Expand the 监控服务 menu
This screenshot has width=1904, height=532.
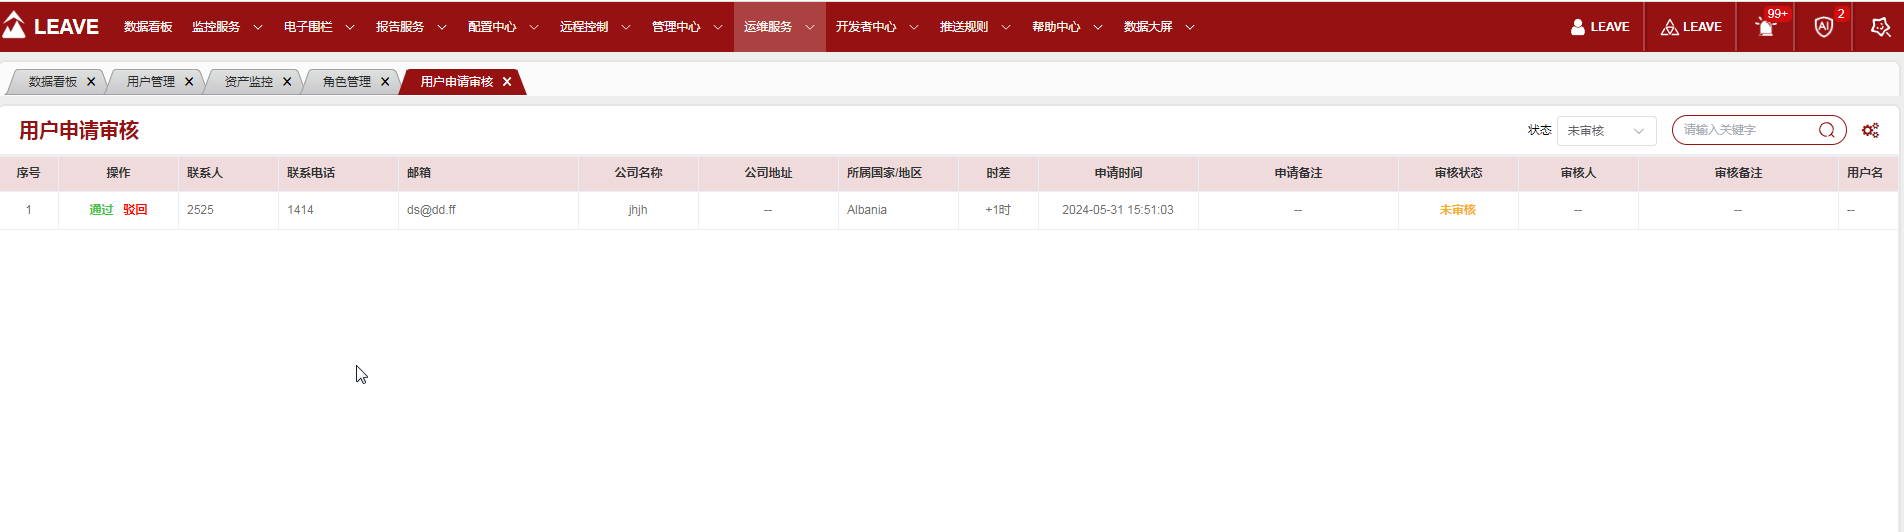pyautogui.click(x=227, y=27)
